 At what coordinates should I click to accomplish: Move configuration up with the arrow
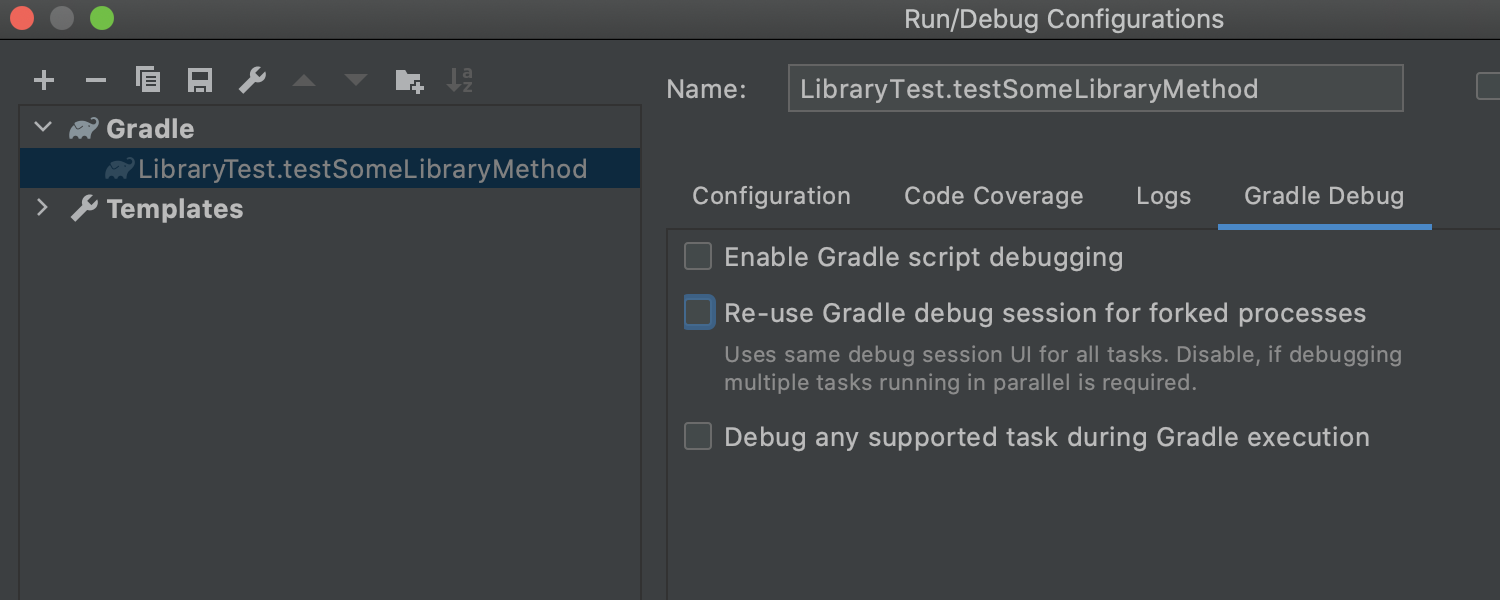coord(304,80)
